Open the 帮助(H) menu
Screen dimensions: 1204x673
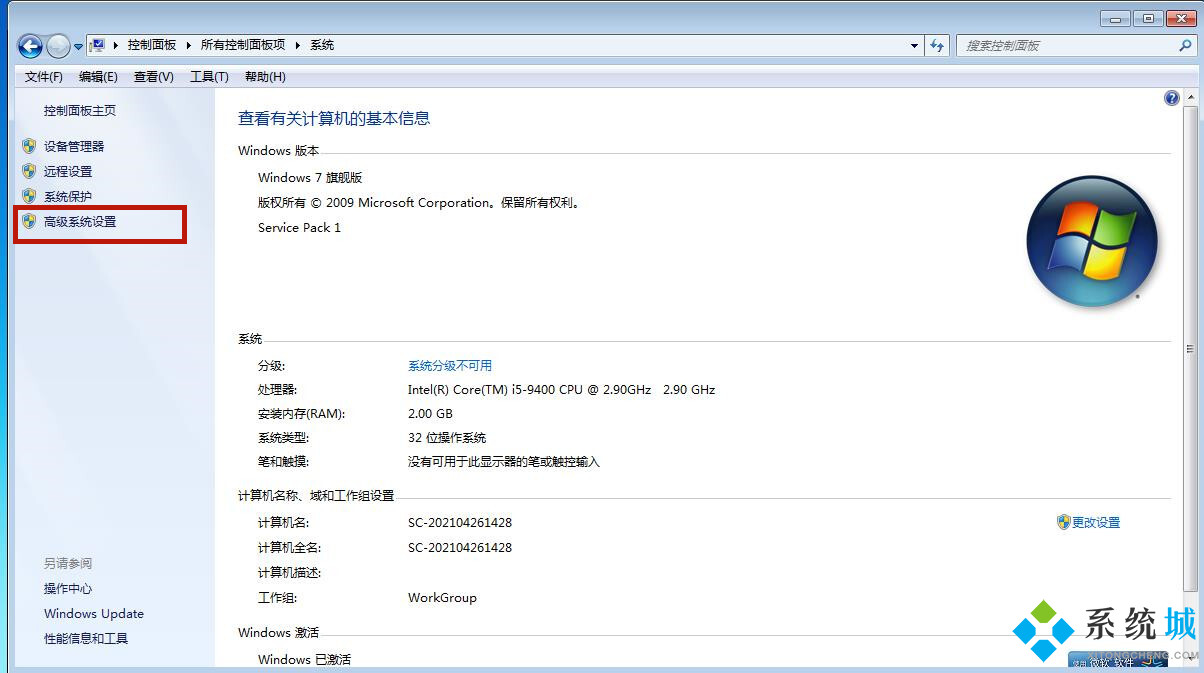pos(265,77)
